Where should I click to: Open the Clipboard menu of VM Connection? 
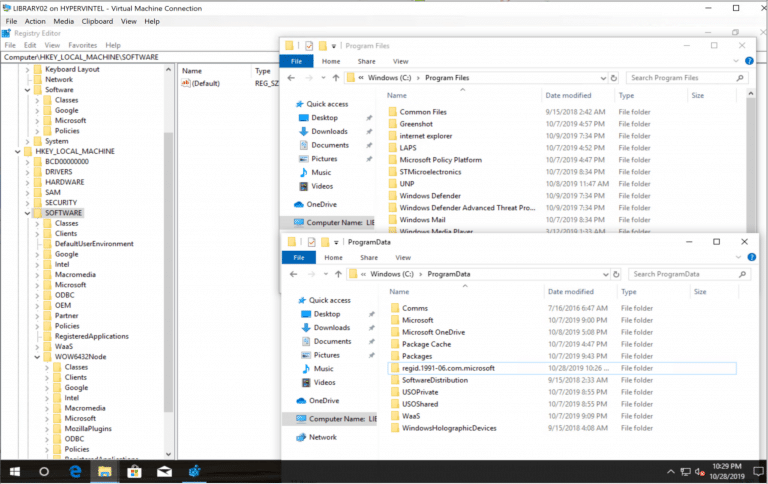click(x=97, y=20)
